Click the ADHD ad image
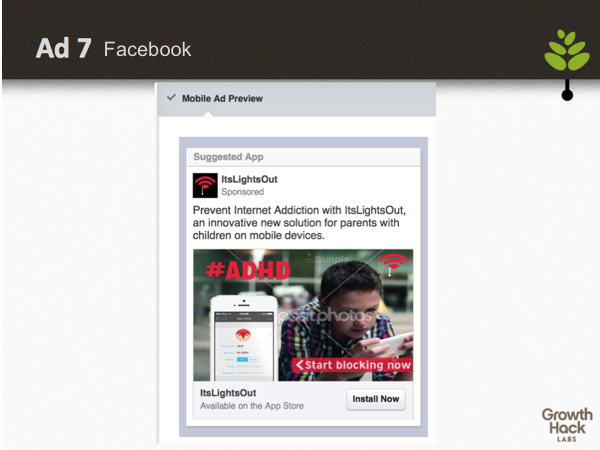Screen dimensions: 600x450 point(303,315)
